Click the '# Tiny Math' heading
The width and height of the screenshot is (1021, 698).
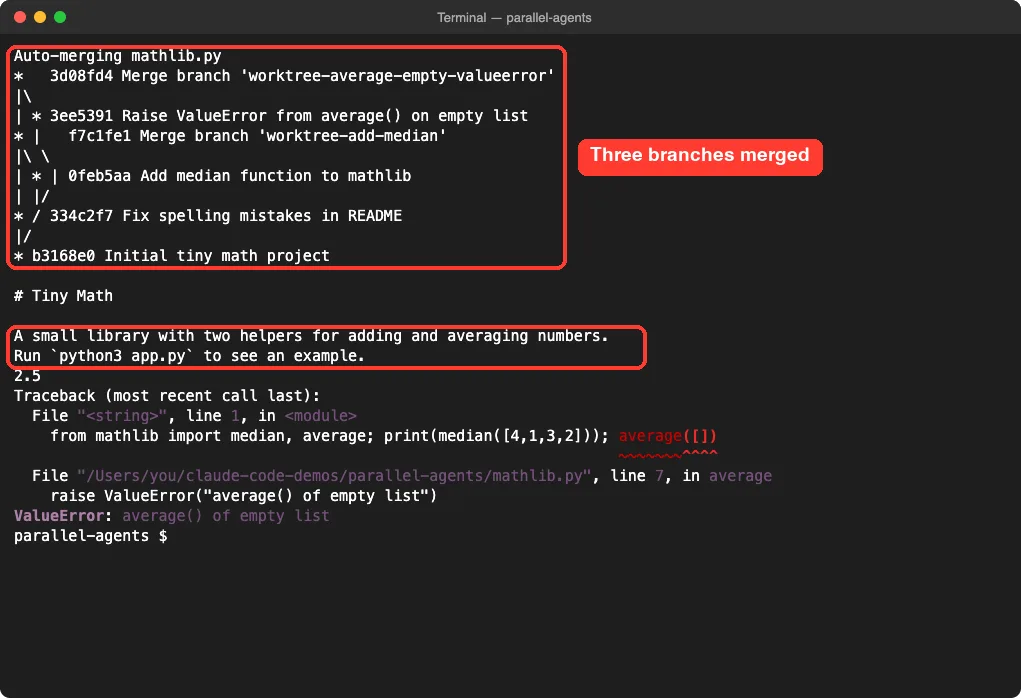pyautogui.click(x=63, y=296)
